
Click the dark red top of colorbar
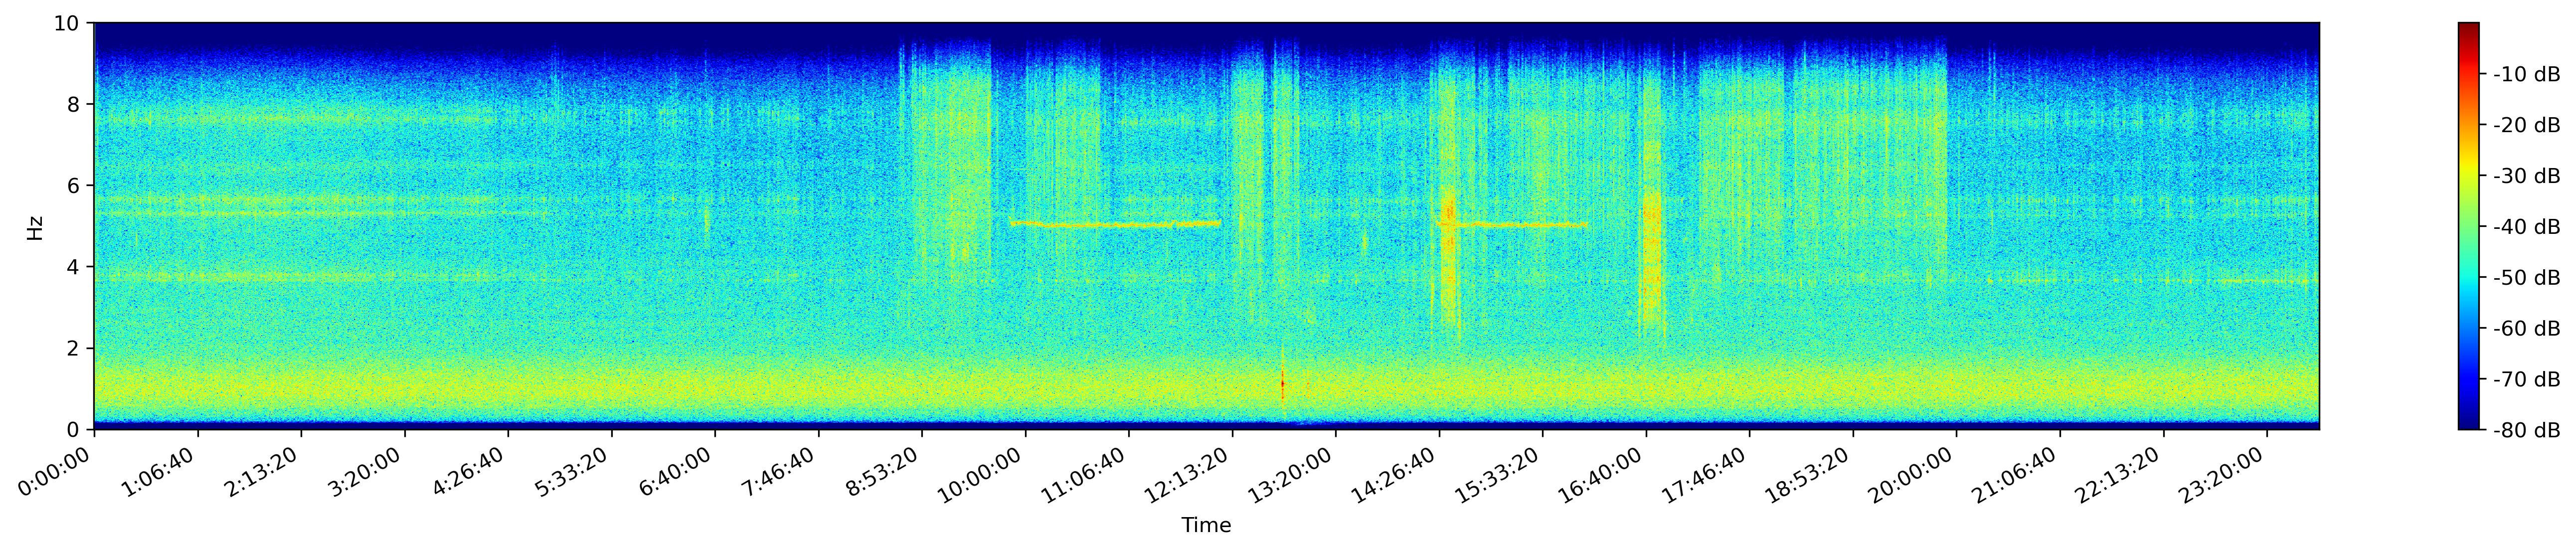(2468, 27)
